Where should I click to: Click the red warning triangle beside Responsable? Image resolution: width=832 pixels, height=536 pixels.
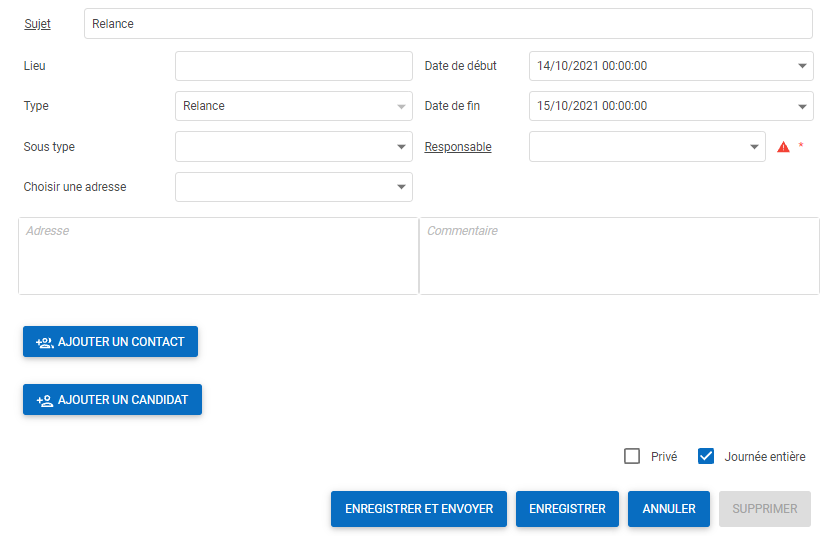(x=783, y=147)
